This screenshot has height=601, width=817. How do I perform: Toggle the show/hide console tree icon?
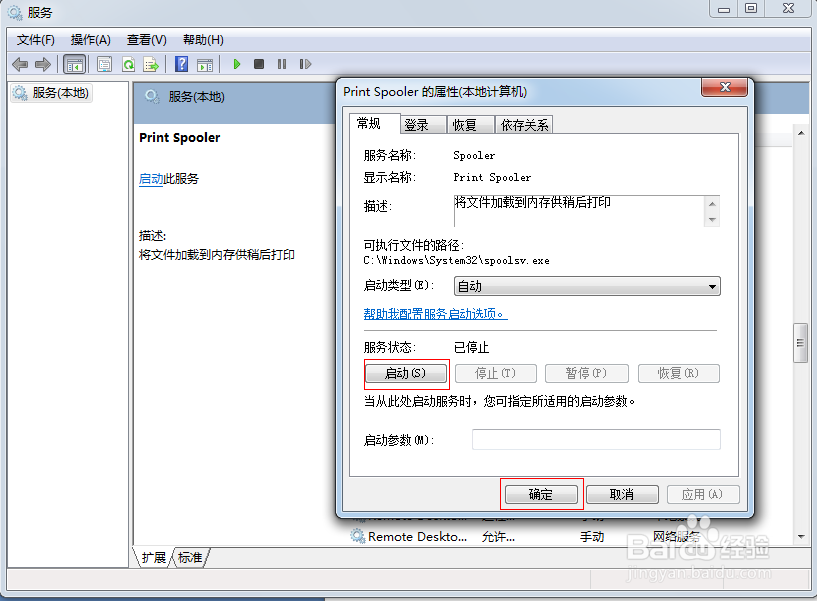74,65
